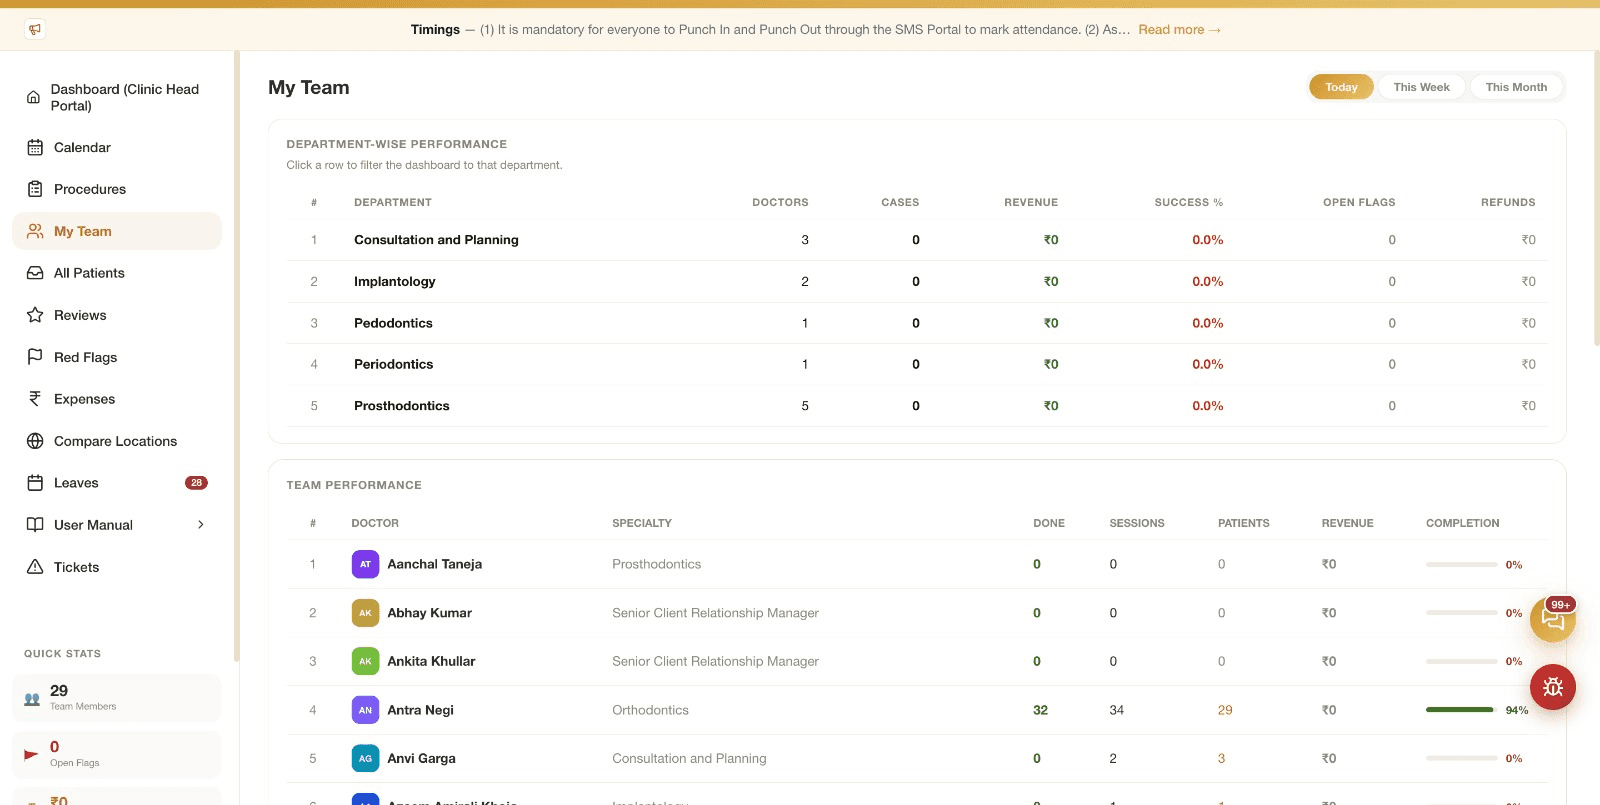Click the Tickets warning triangle icon

point(35,567)
